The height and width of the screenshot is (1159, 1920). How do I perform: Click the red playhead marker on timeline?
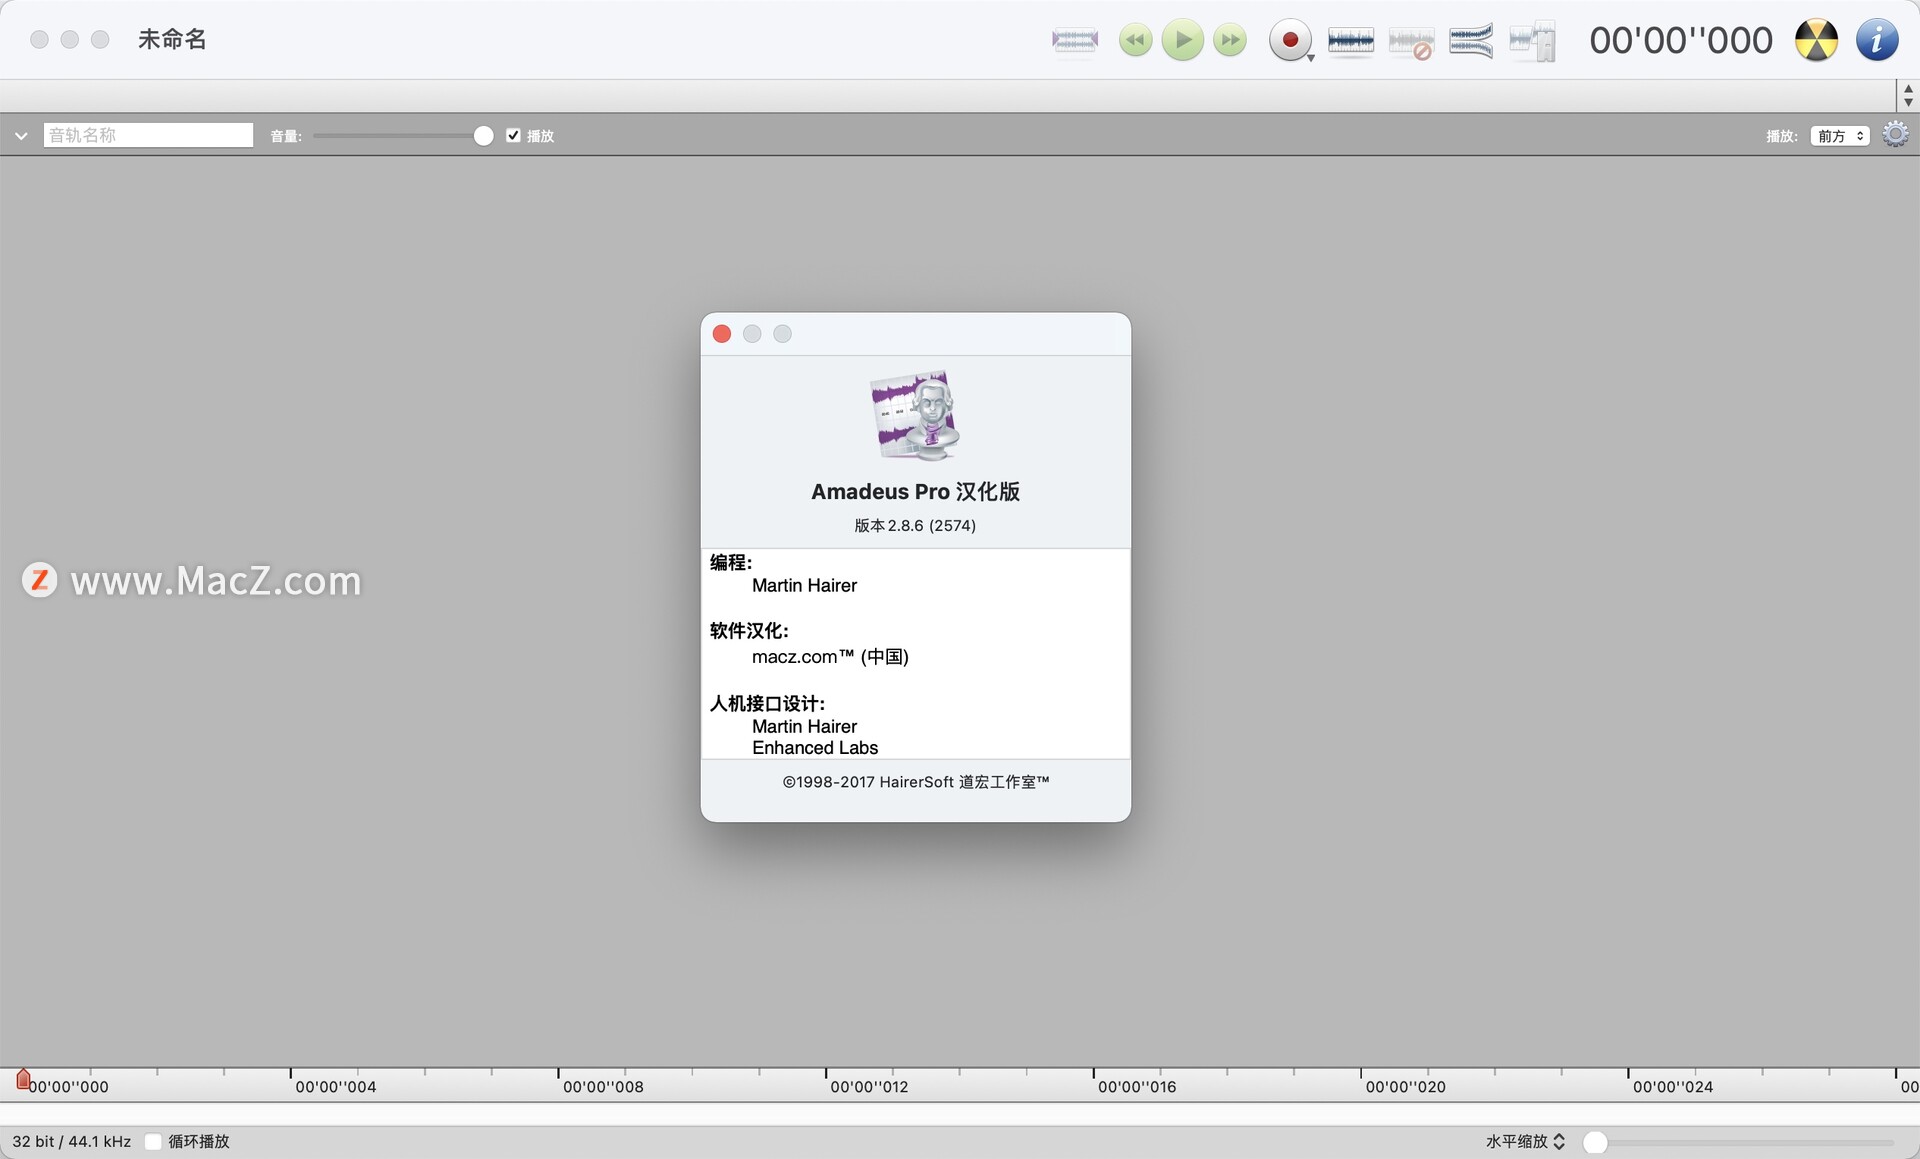pyautogui.click(x=23, y=1079)
